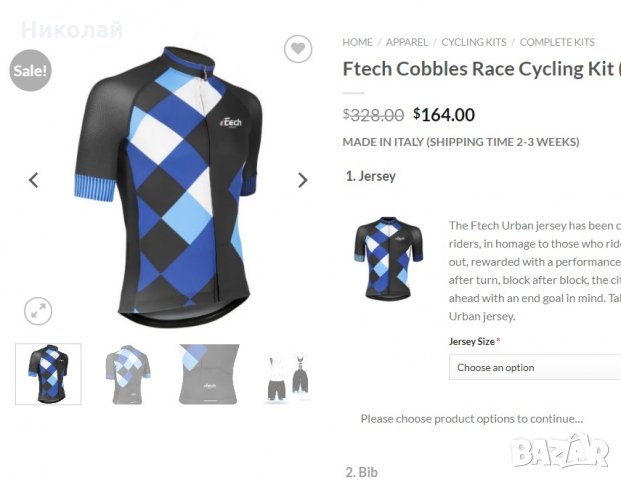Click the 1. Jersey section heading

coord(371,176)
